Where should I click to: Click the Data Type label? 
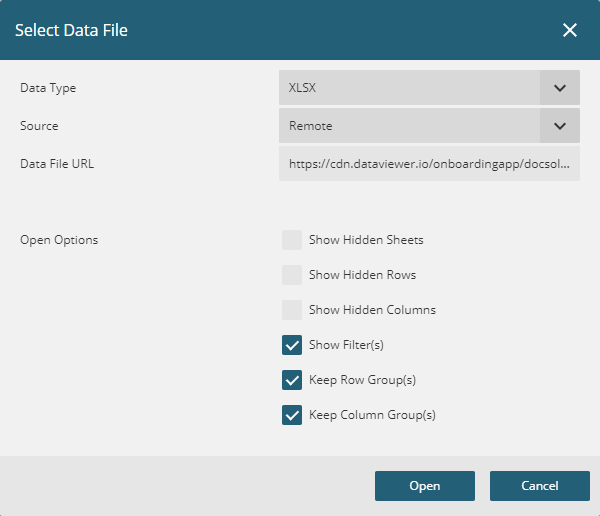[48, 88]
